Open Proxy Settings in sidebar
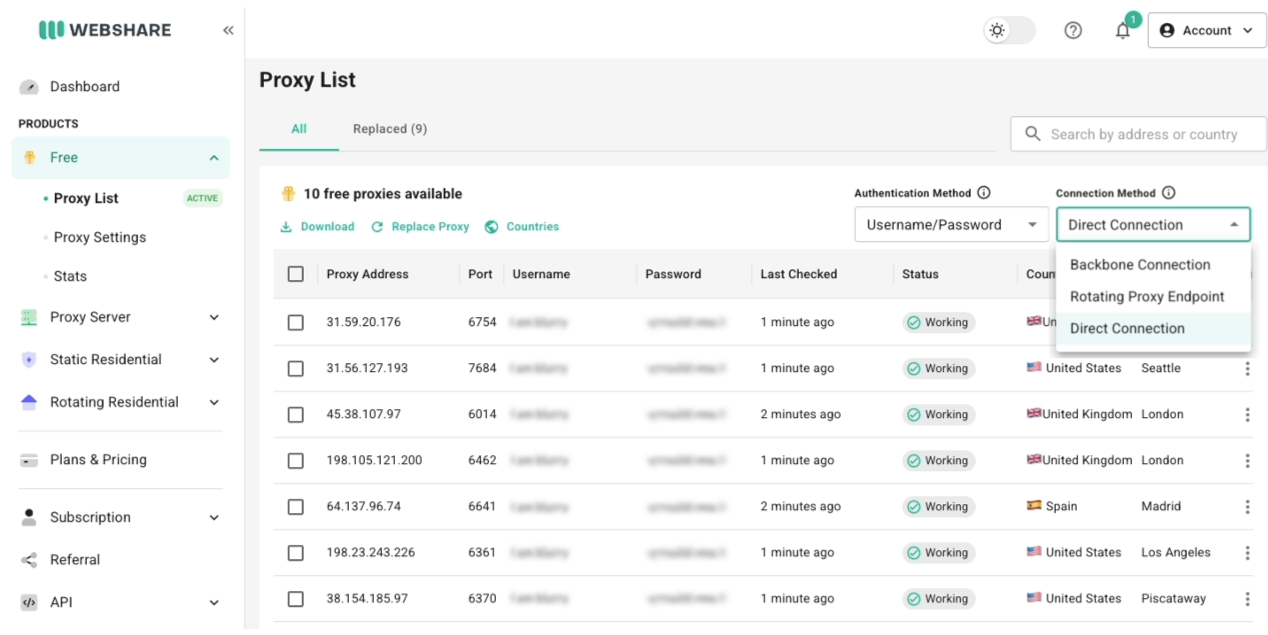This screenshot has width=1268, height=635. click(100, 237)
